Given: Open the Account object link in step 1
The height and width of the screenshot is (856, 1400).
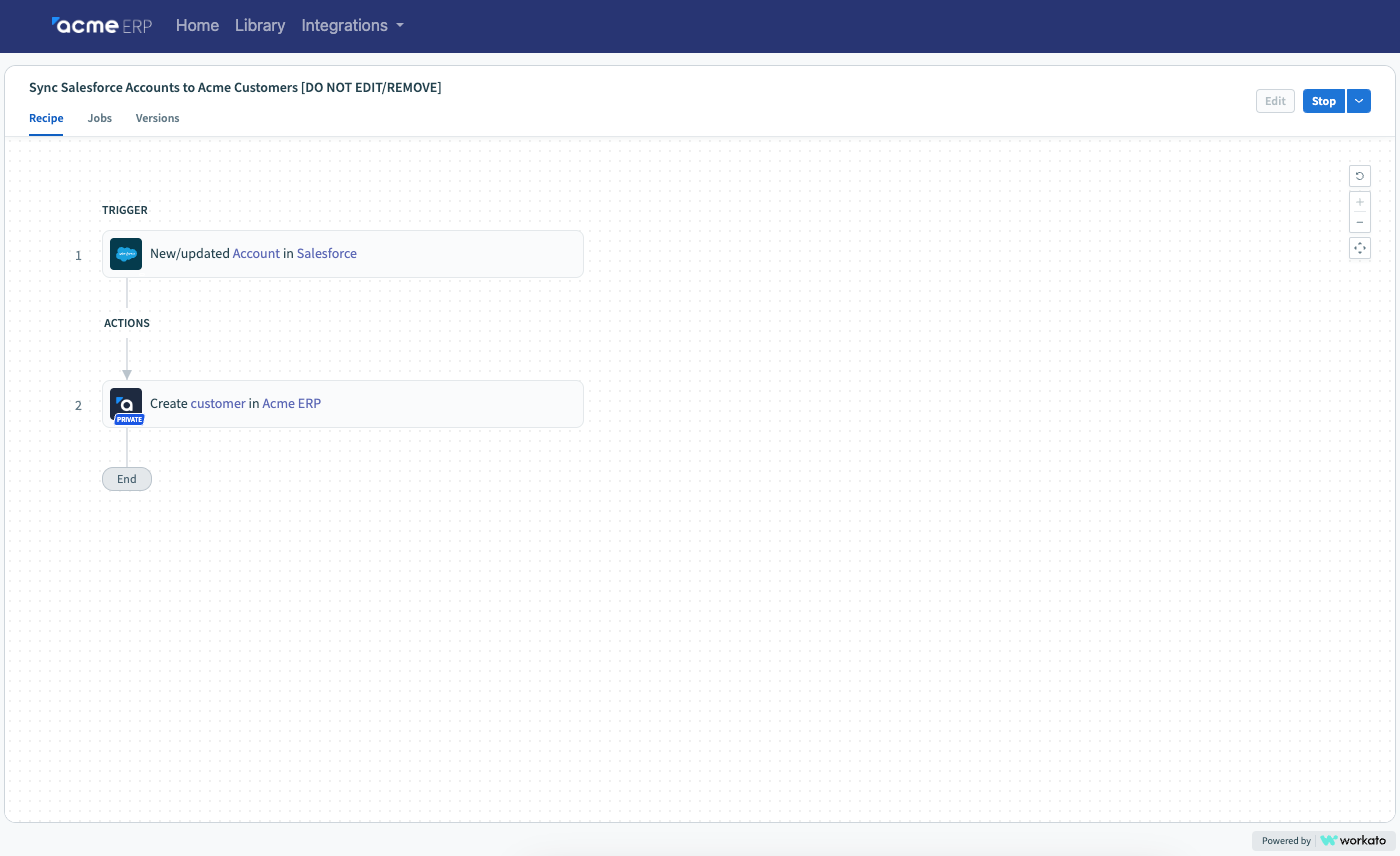Looking at the screenshot, I should tap(256, 253).
